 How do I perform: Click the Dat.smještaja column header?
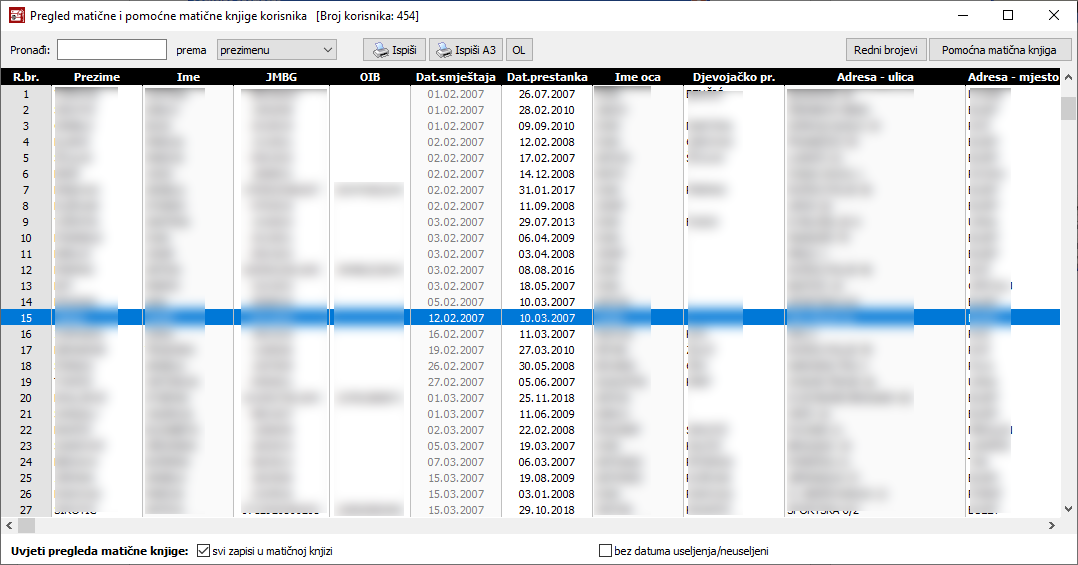tap(455, 77)
